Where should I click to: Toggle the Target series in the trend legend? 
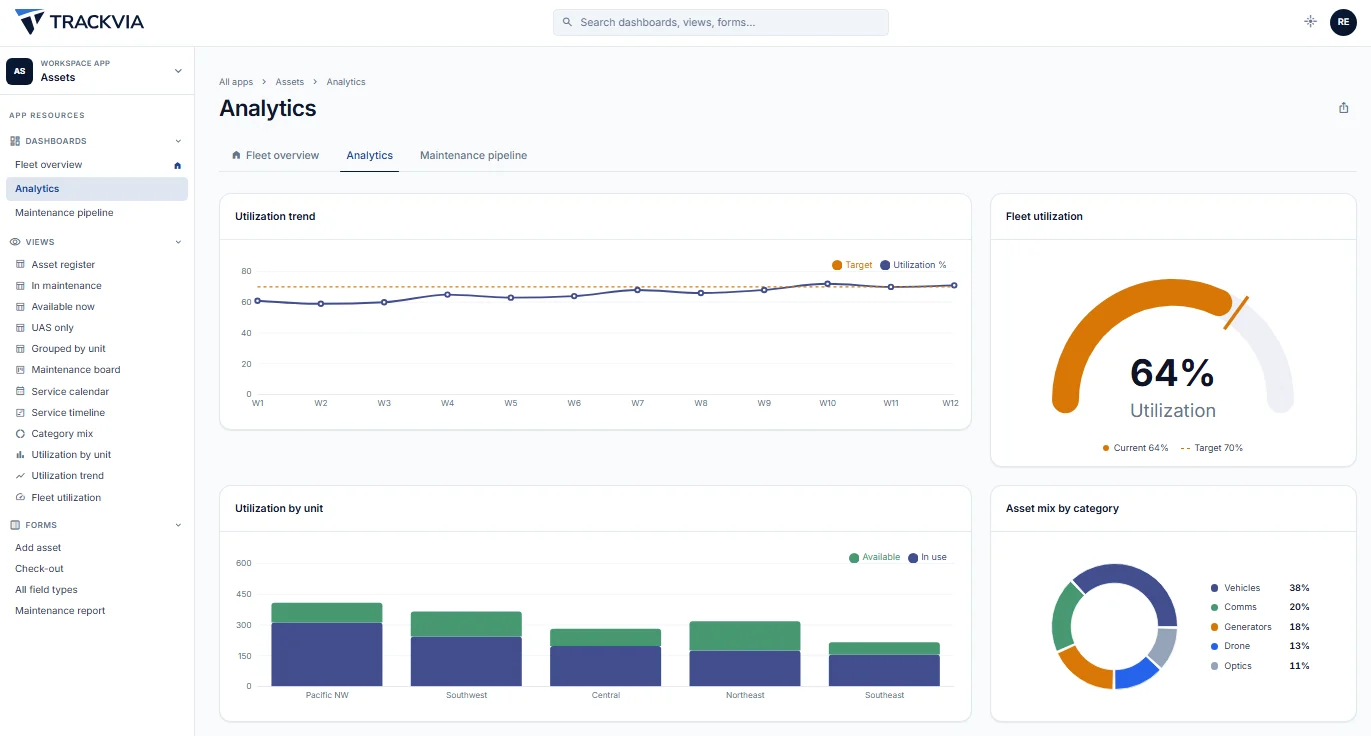852,265
